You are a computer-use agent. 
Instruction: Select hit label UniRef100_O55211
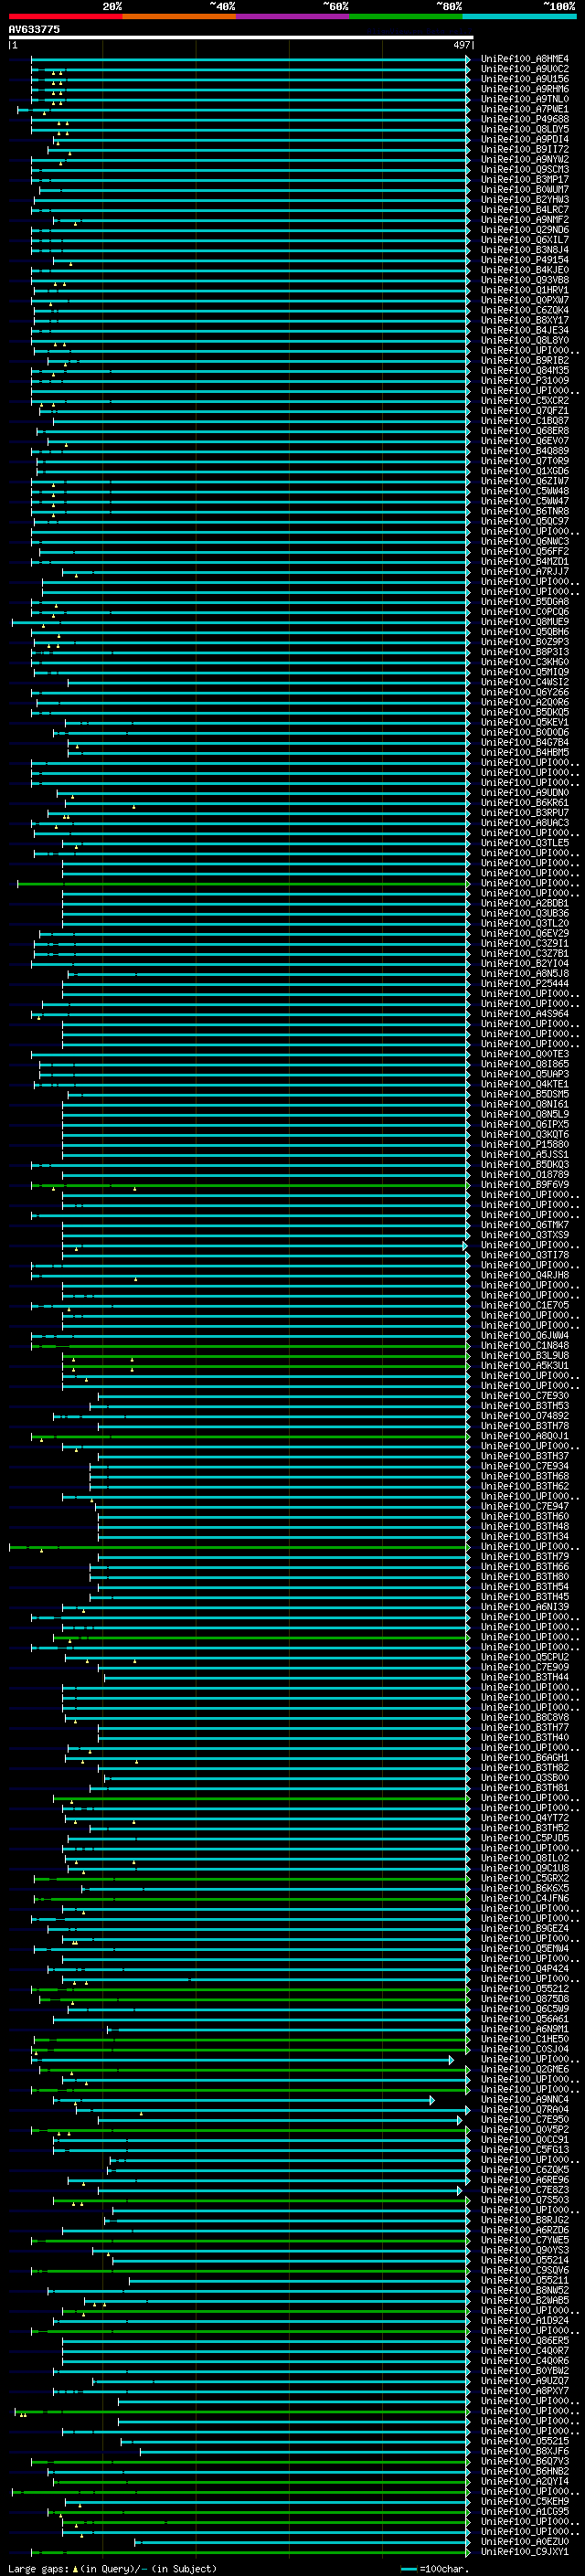click(x=525, y=2280)
